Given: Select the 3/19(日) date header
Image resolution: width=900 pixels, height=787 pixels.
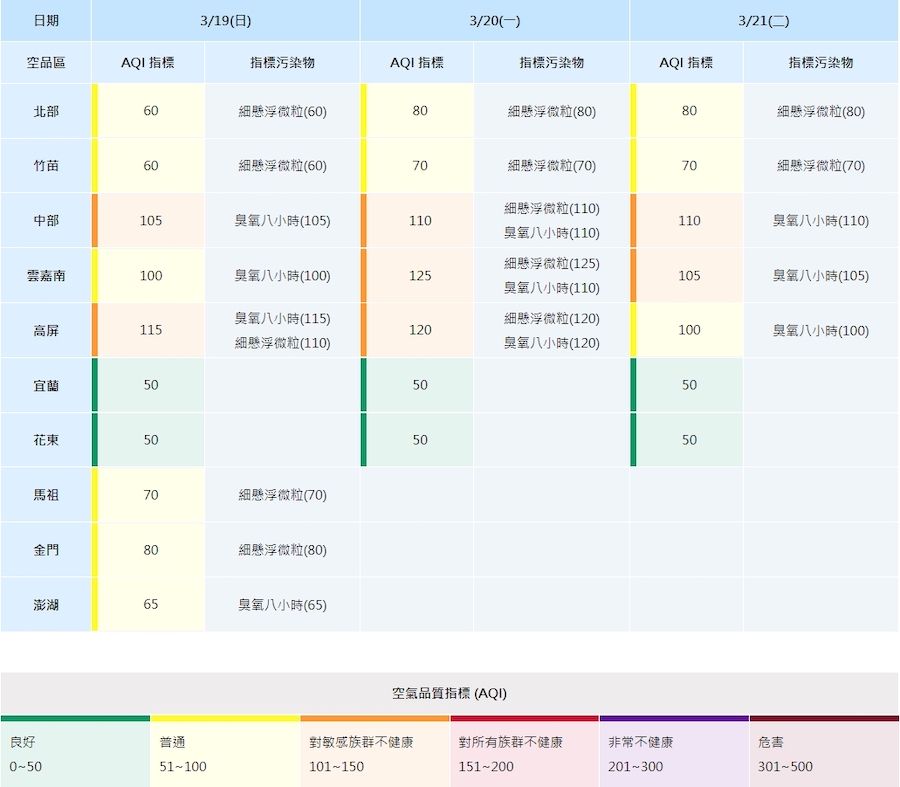Looking at the screenshot, I should pos(226,21).
